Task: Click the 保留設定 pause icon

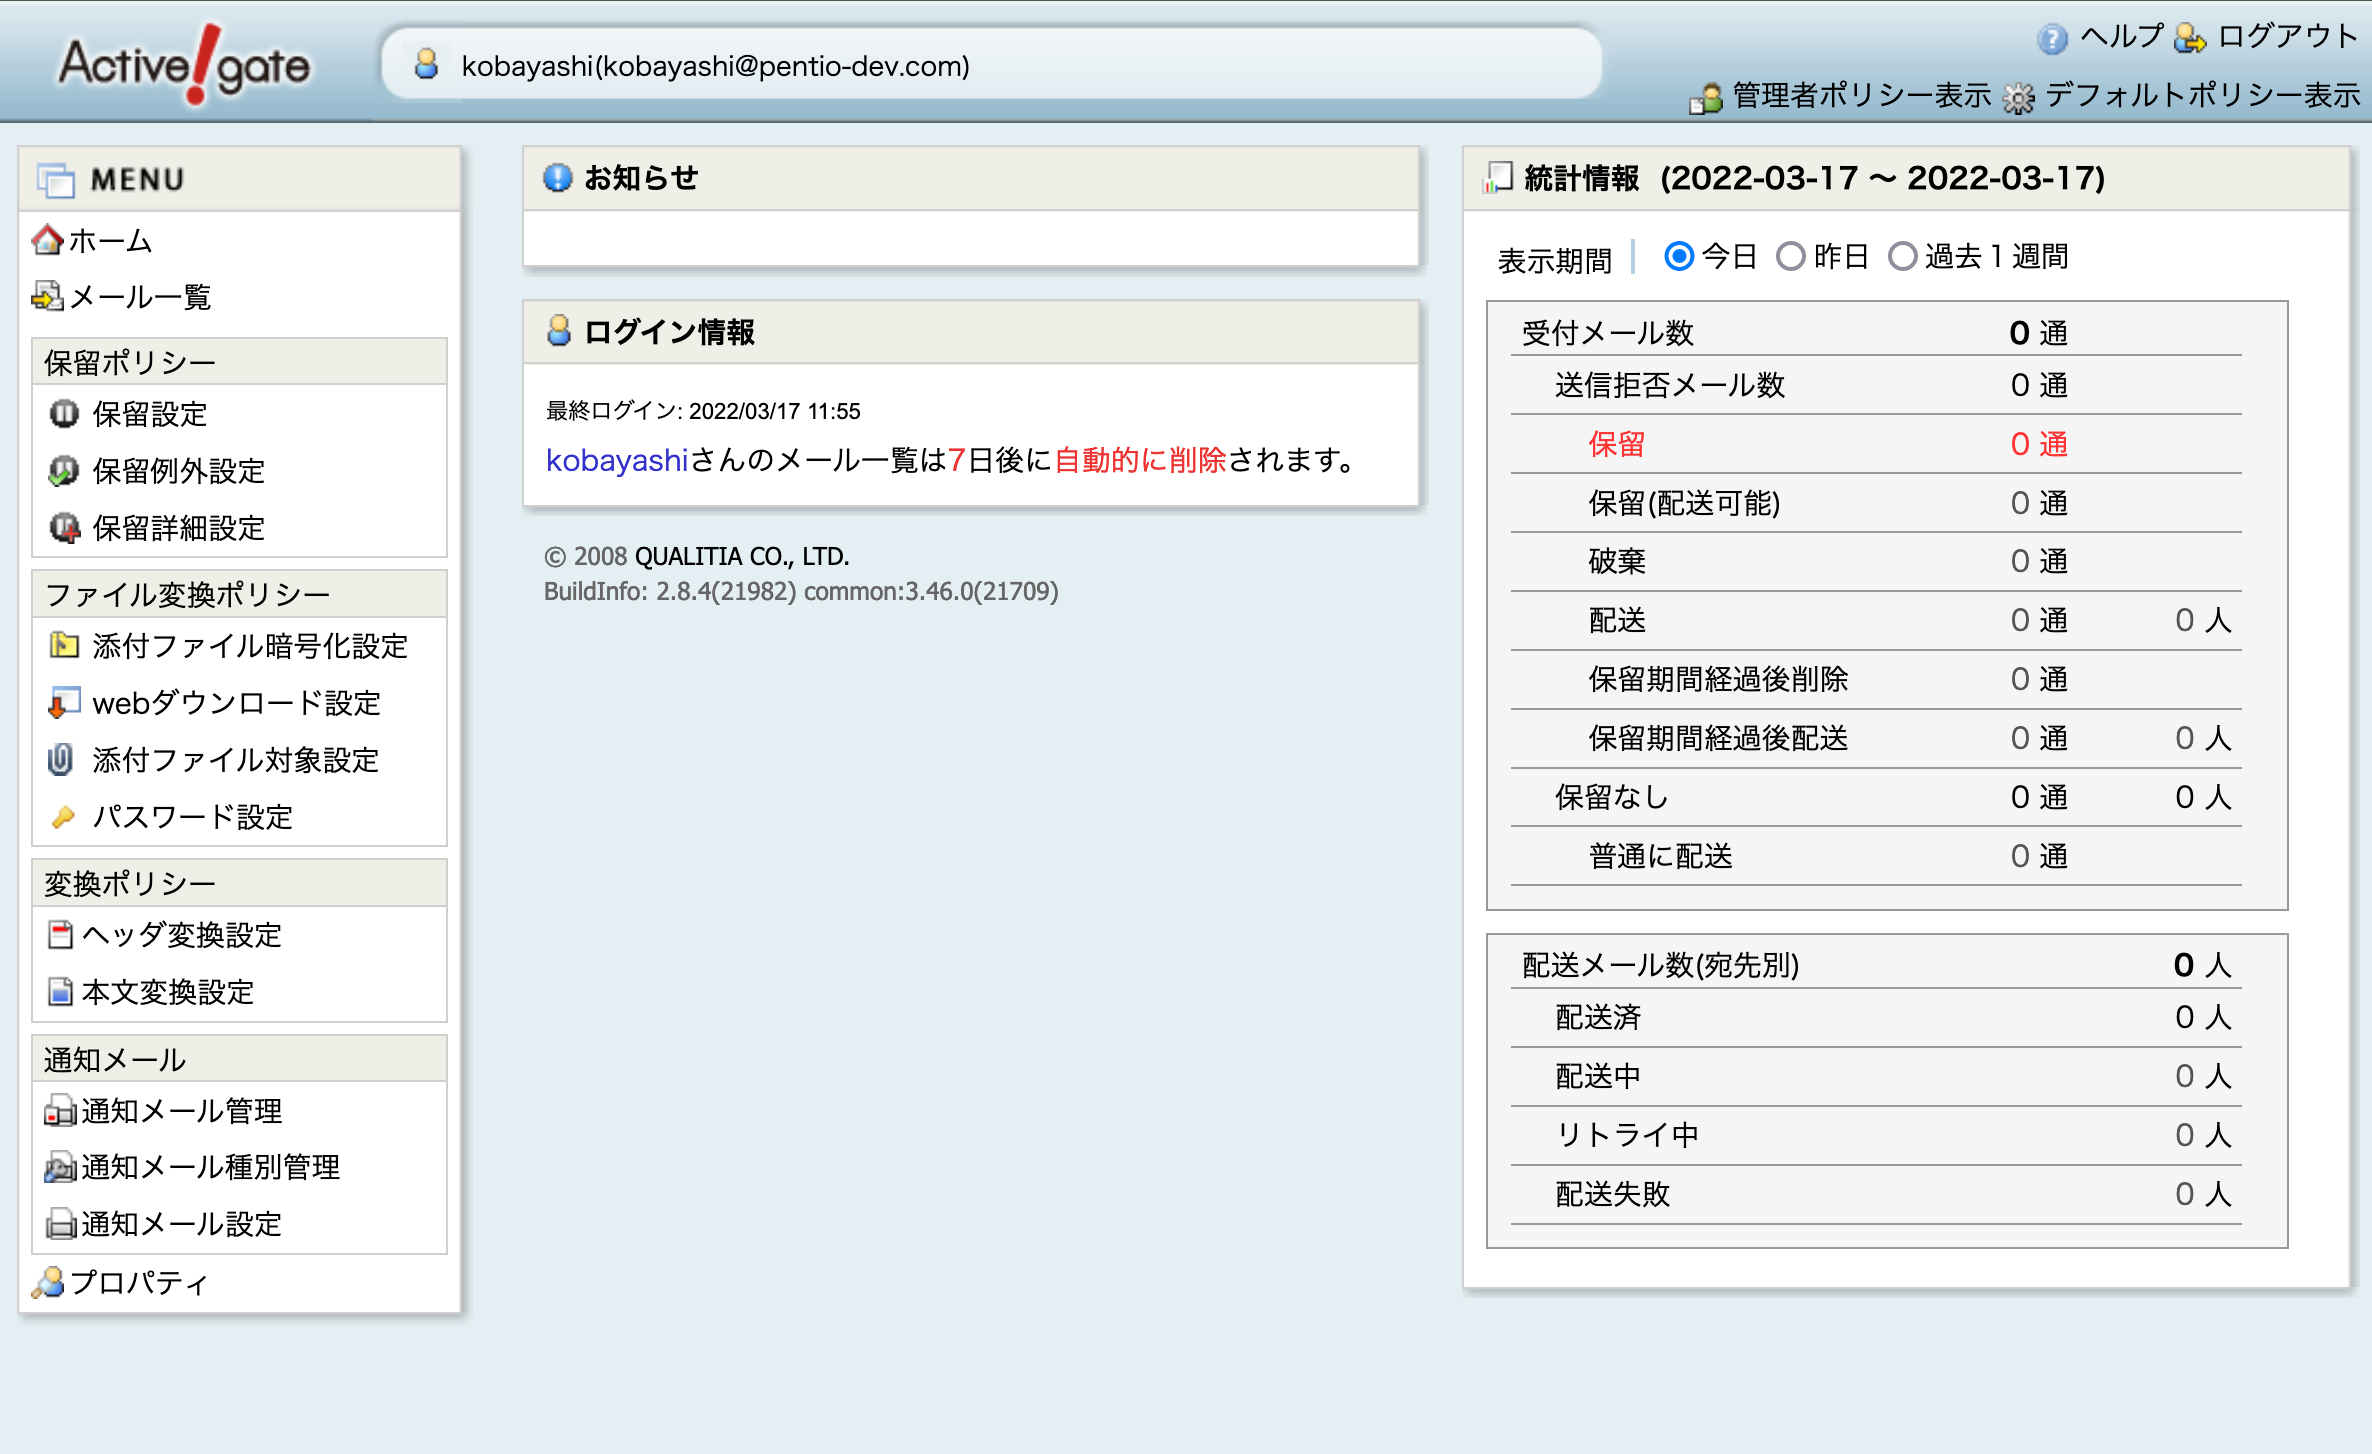Action: pos(64,413)
